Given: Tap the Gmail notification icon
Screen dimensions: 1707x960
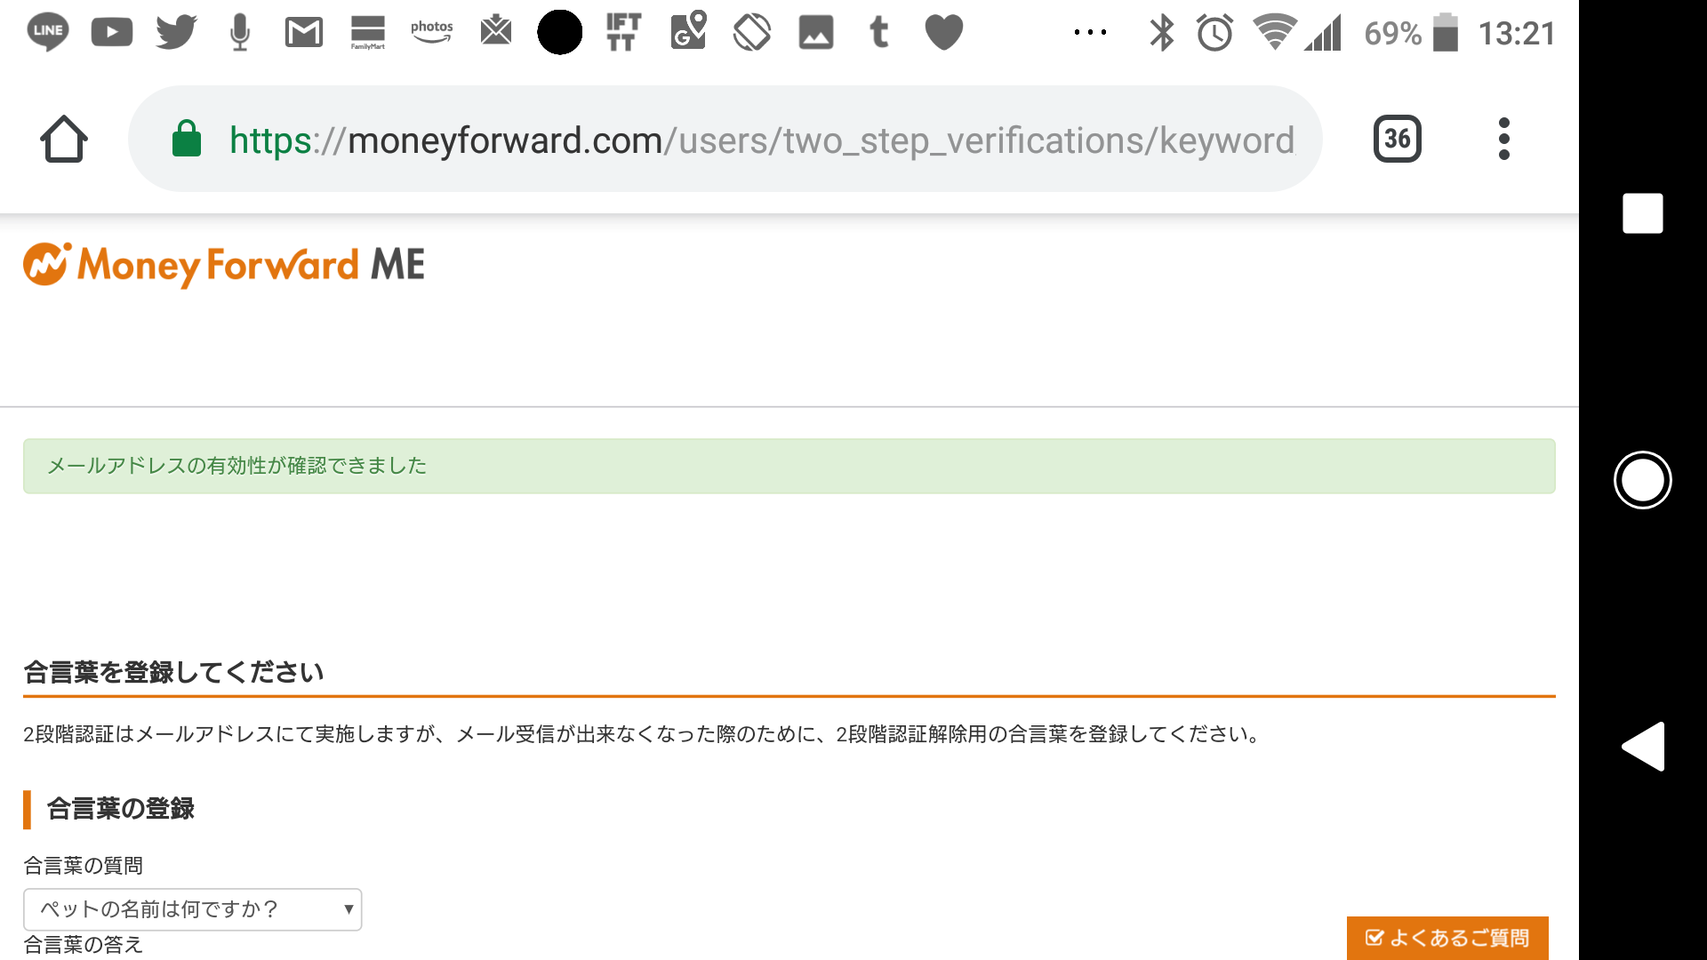Looking at the screenshot, I should 304,33.
